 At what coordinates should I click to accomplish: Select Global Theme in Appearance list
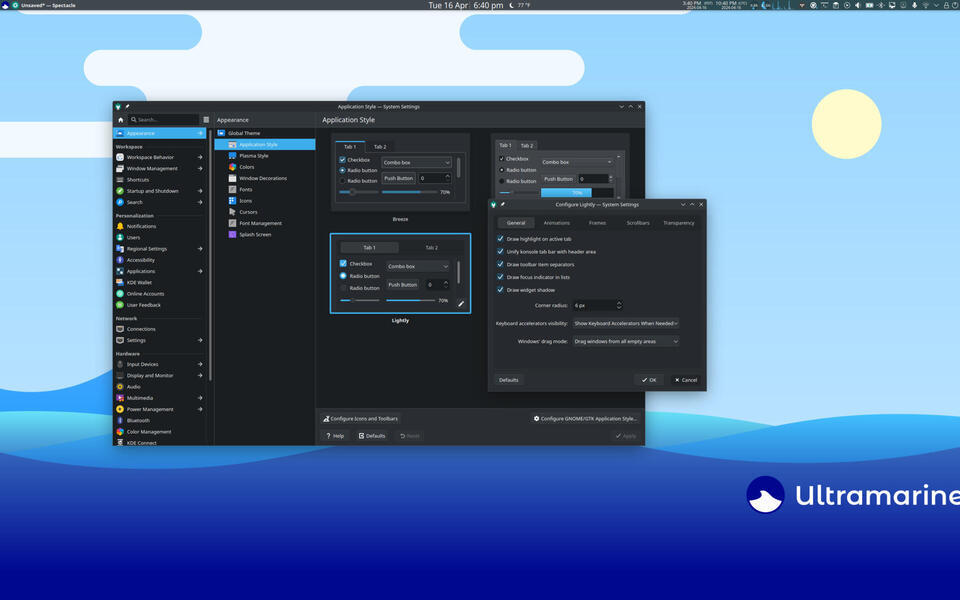(x=264, y=133)
